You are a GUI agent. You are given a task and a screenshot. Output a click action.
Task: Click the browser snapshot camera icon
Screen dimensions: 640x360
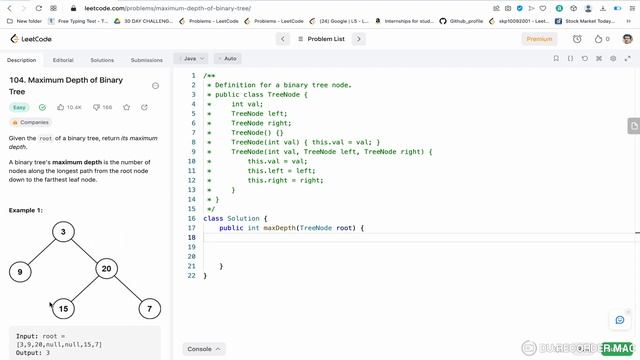pyautogui.click(x=508, y=8)
